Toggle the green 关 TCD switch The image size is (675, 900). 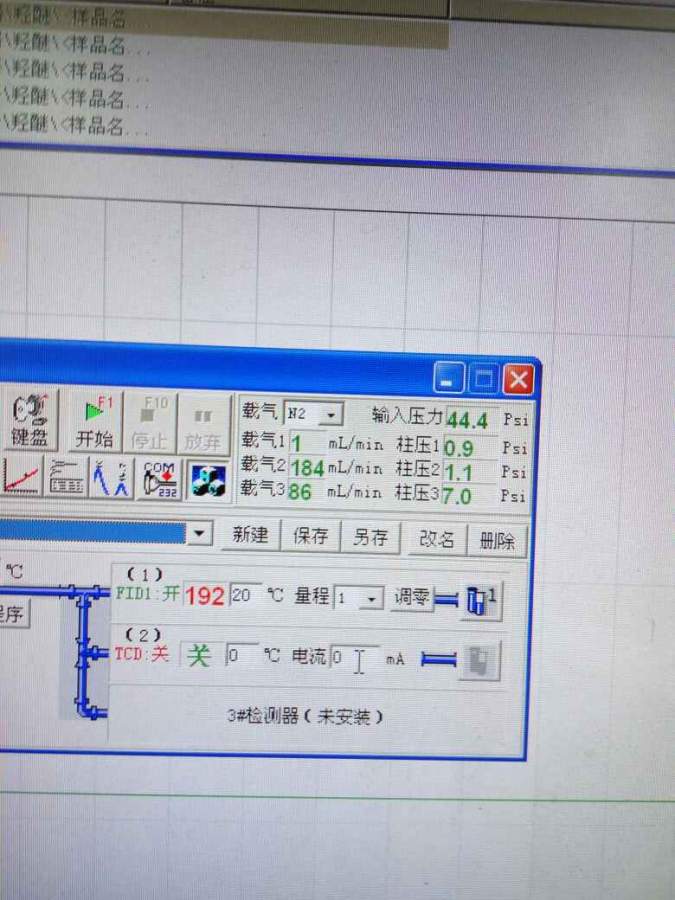(198, 655)
